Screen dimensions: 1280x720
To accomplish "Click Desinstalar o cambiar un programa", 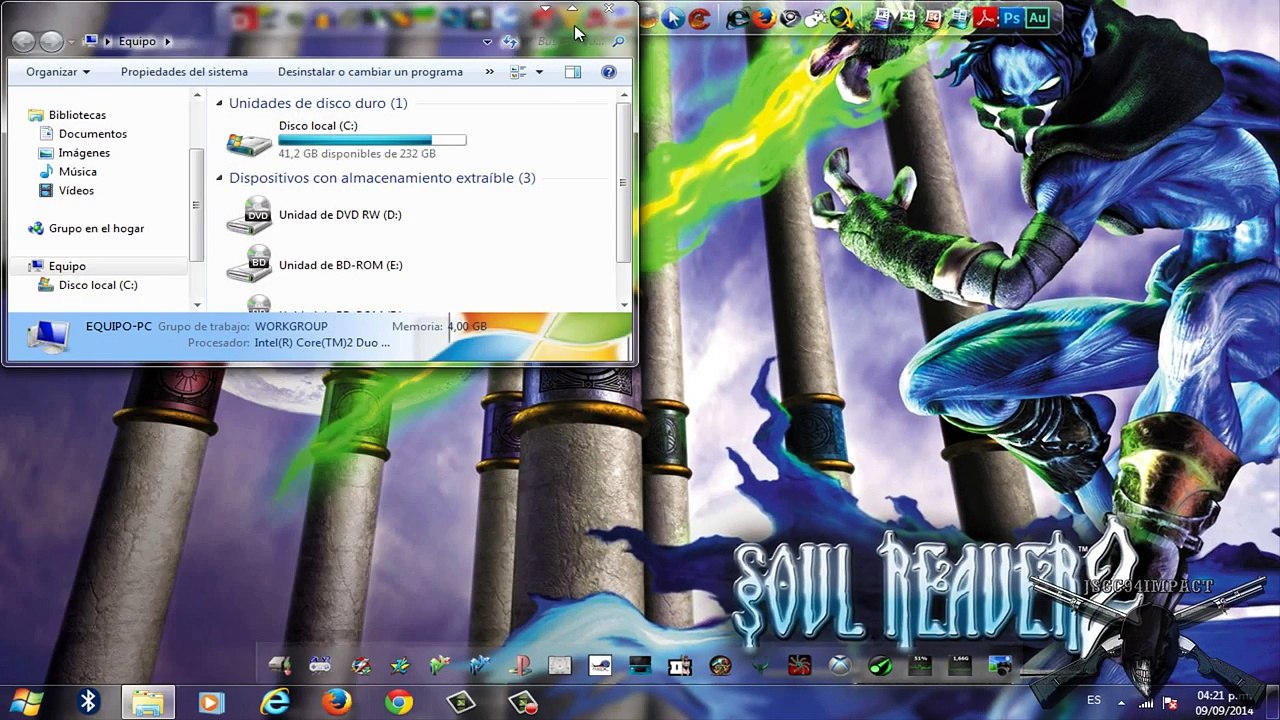I will (x=370, y=72).
